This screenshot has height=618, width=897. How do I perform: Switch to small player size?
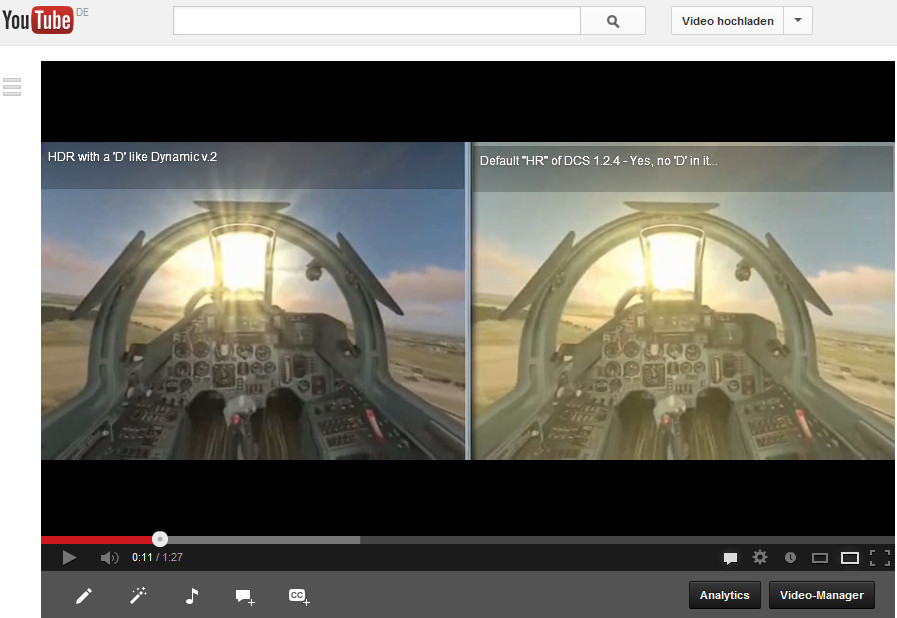tap(820, 558)
